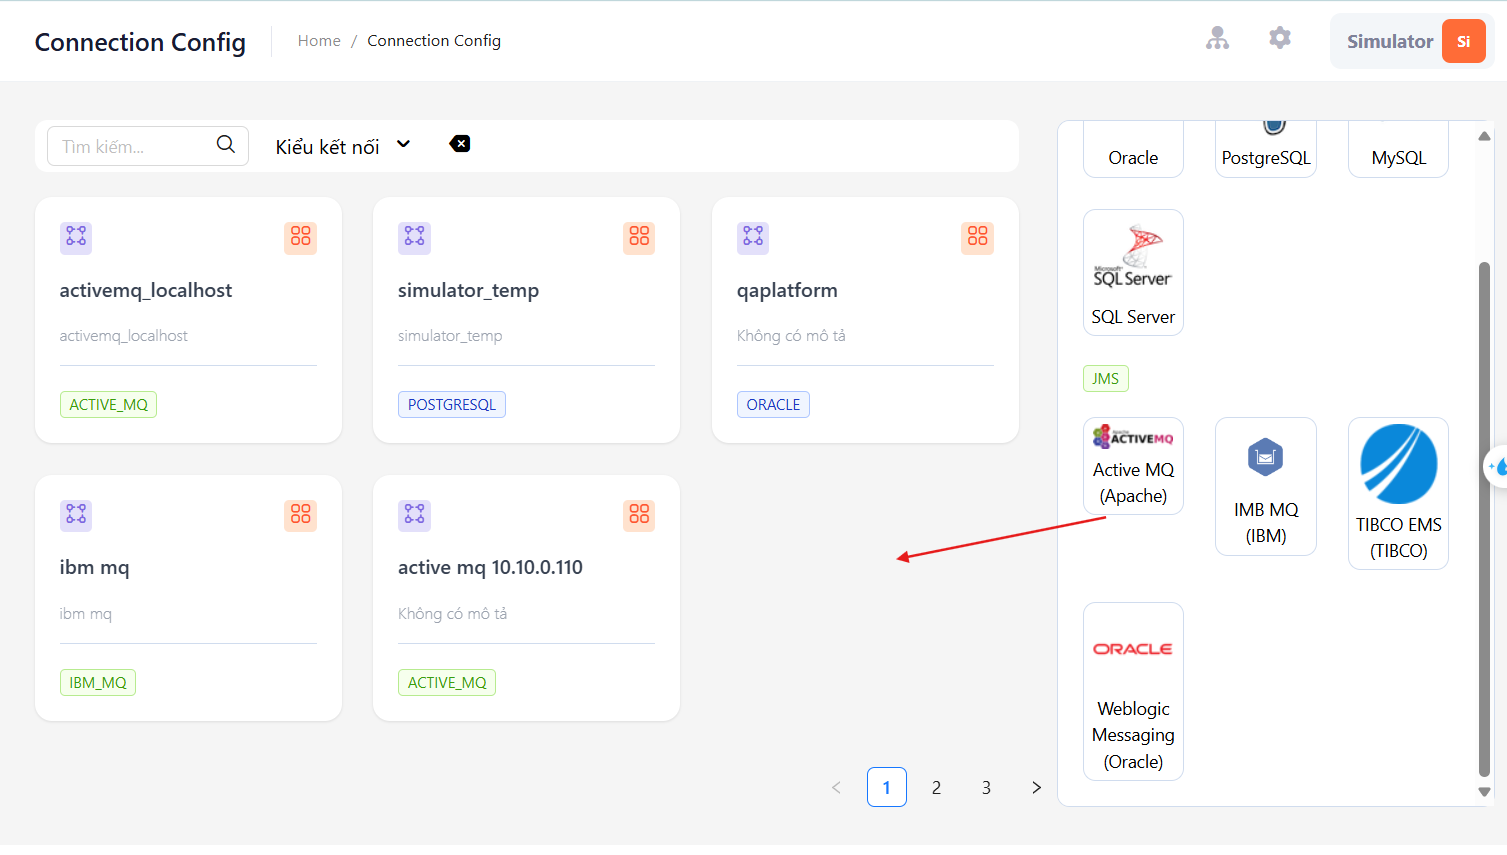Click the previous page arrow
The image size is (1507, 855).
(x=837, y=787)
